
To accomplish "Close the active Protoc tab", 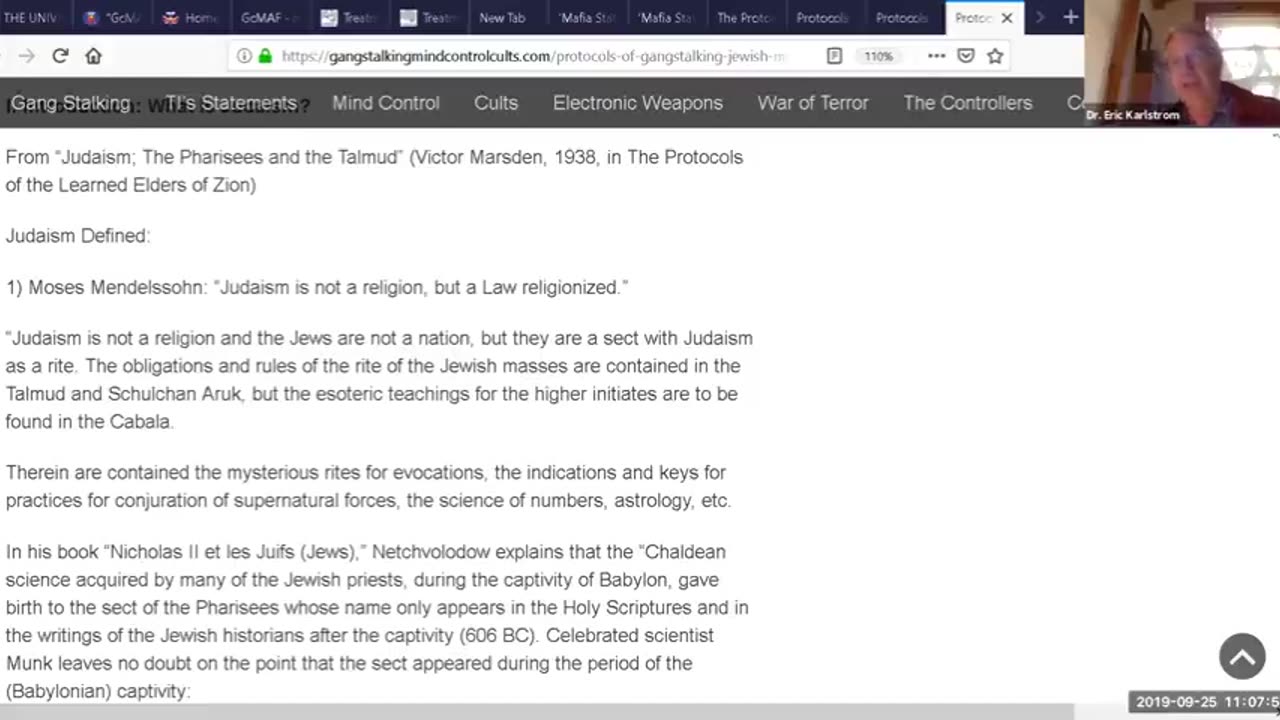I will pyautogui.click(x=1007, y=18).
